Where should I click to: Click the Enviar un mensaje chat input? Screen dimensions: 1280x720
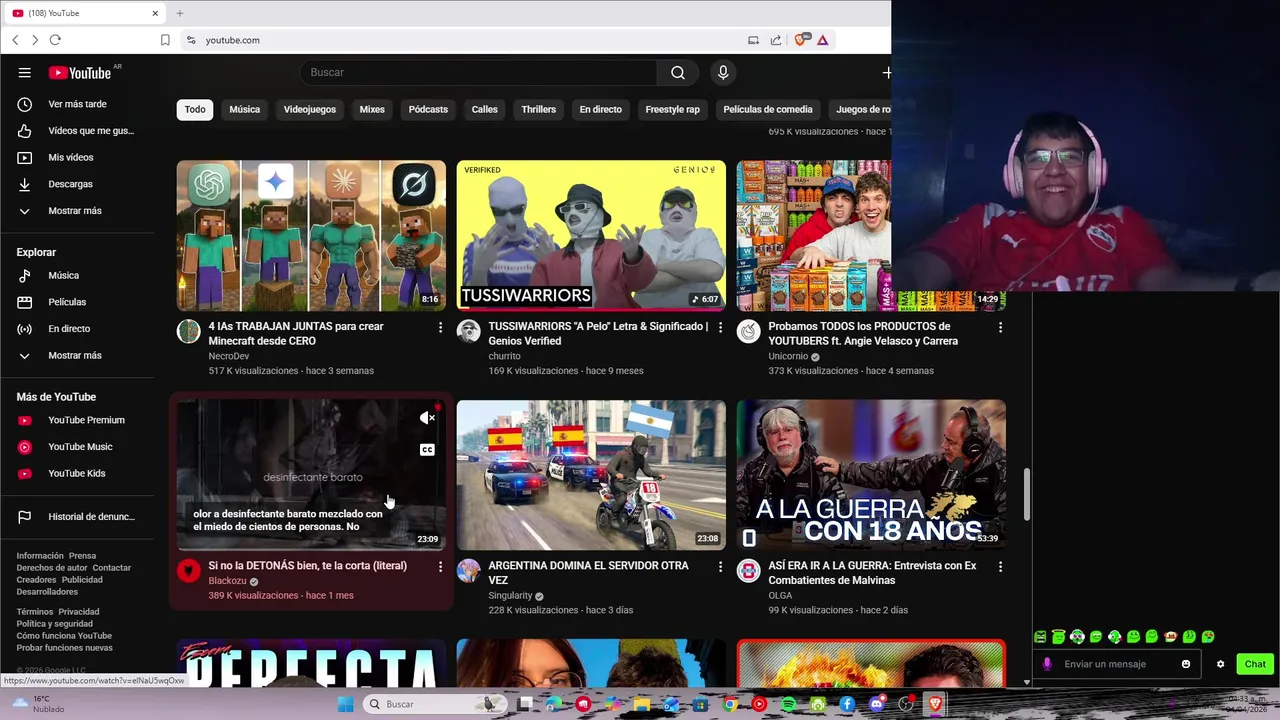pos(1117,664)
